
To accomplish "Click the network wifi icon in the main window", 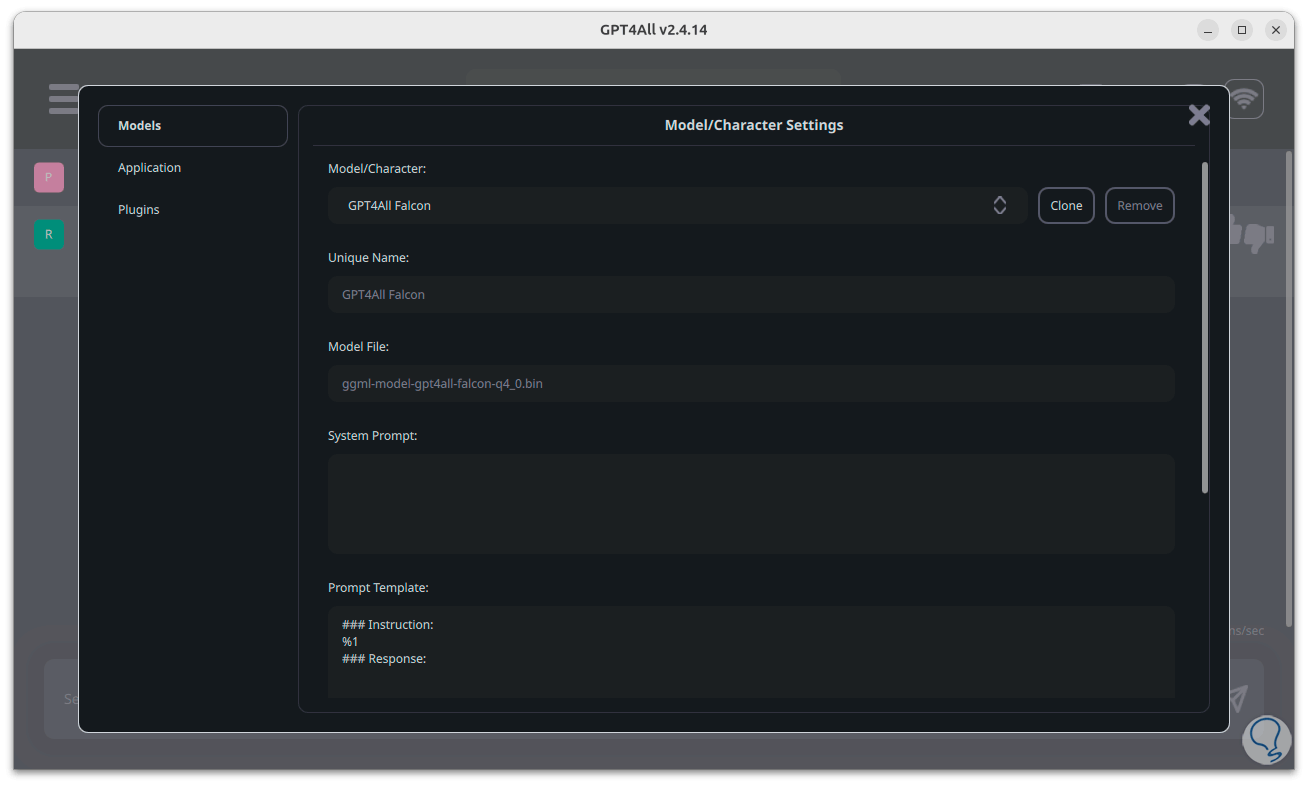I will tap(1244, 99).
